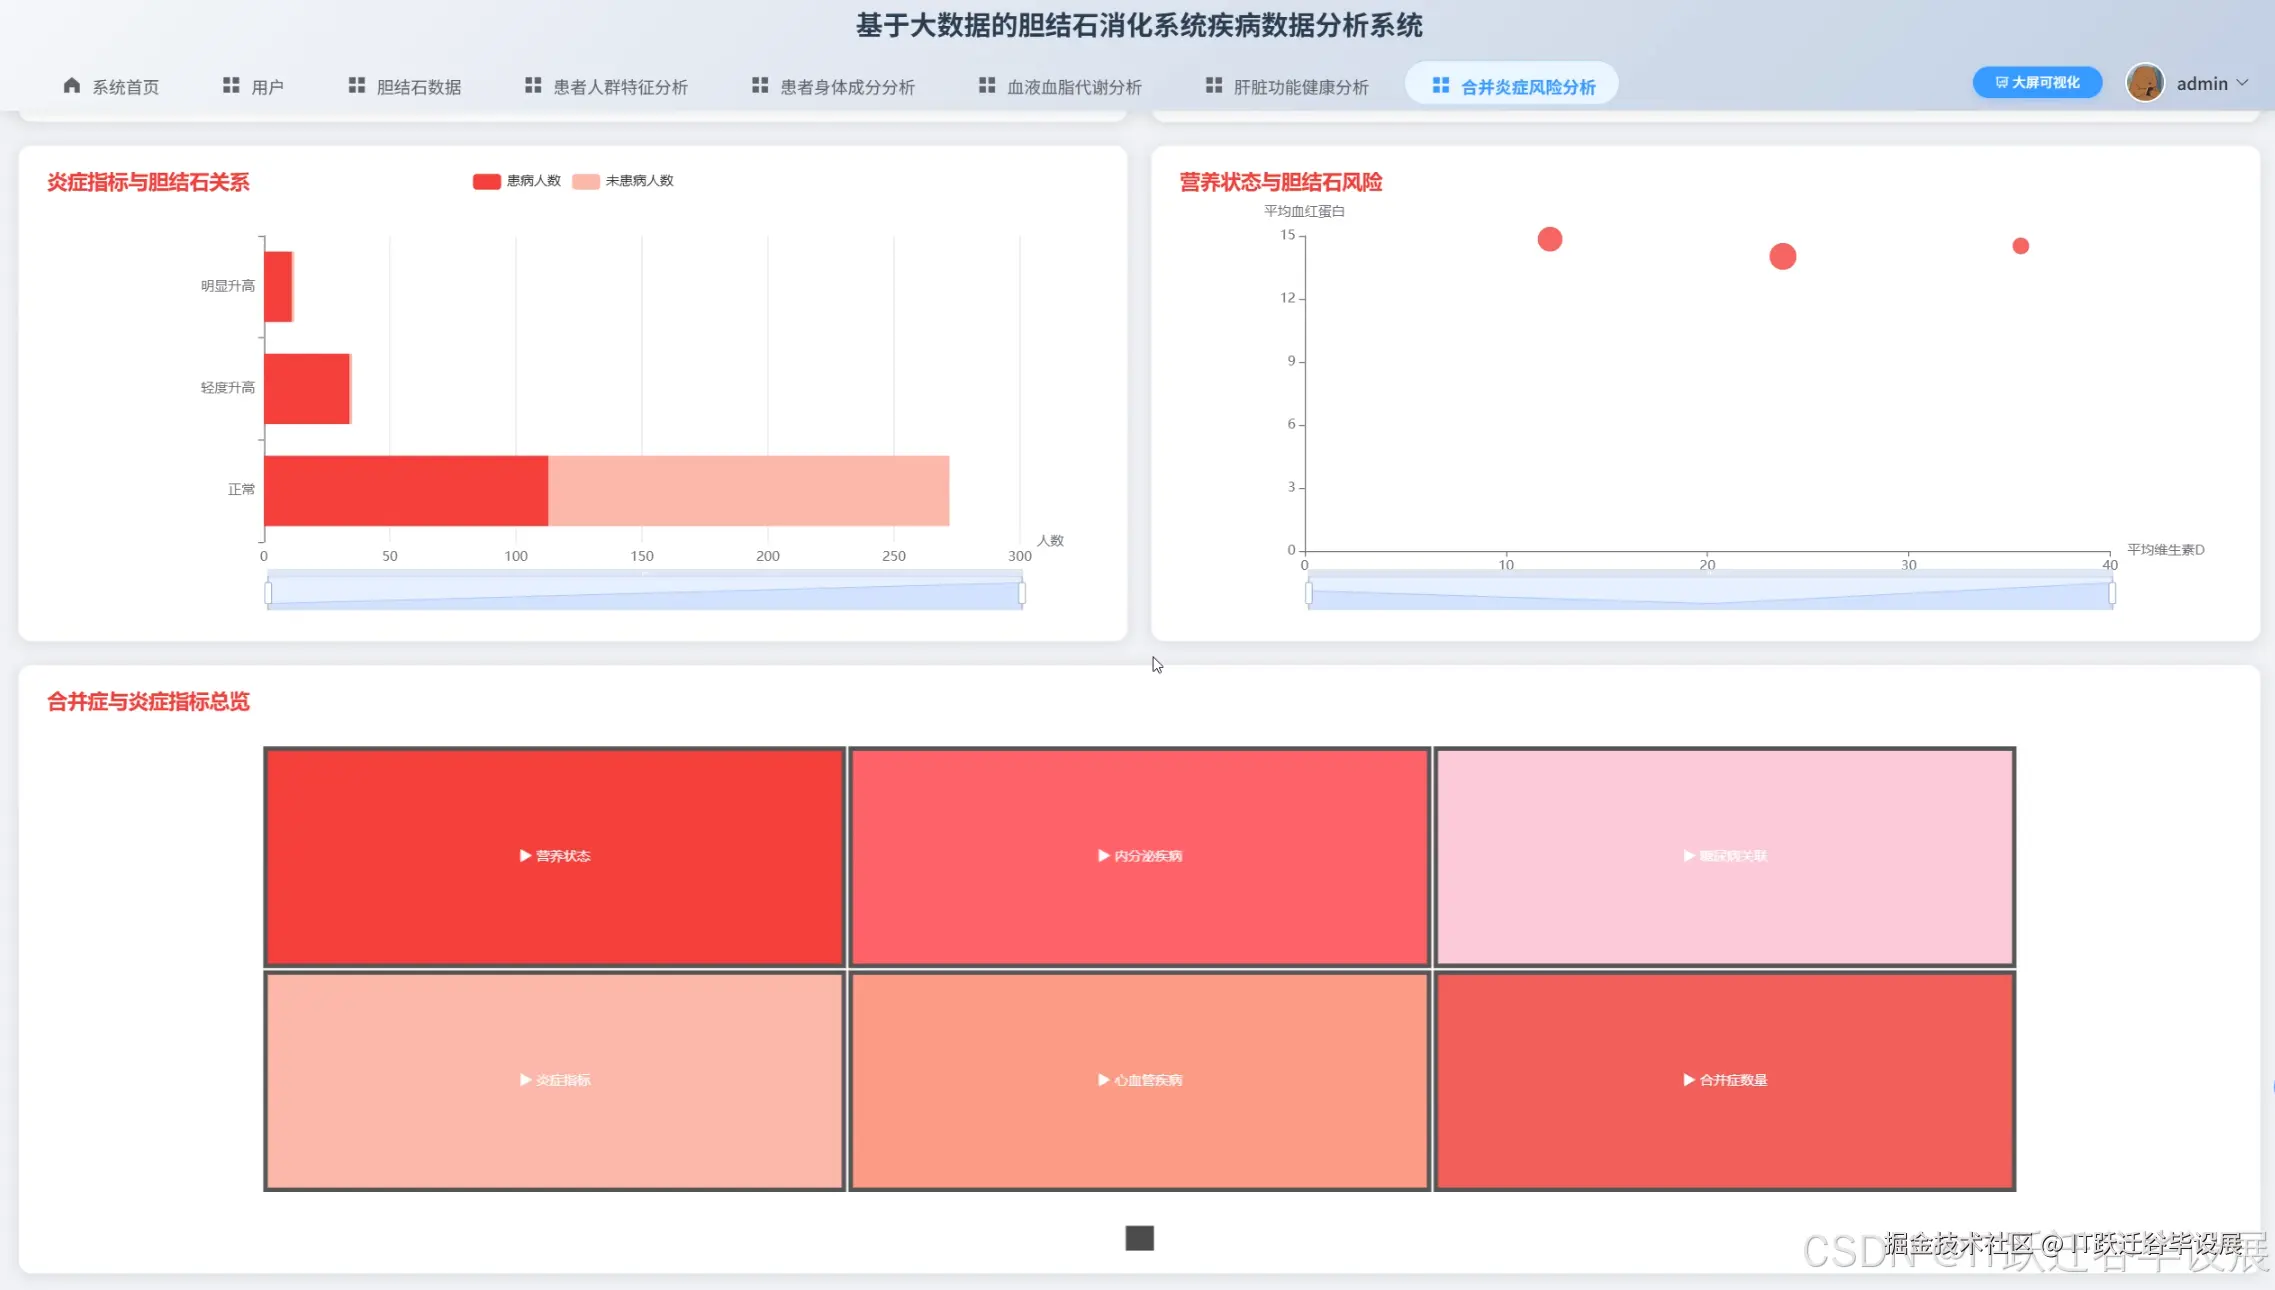2275x1290 pixels.
Task: Click the admin user avatar
Action: (2144, 83)
